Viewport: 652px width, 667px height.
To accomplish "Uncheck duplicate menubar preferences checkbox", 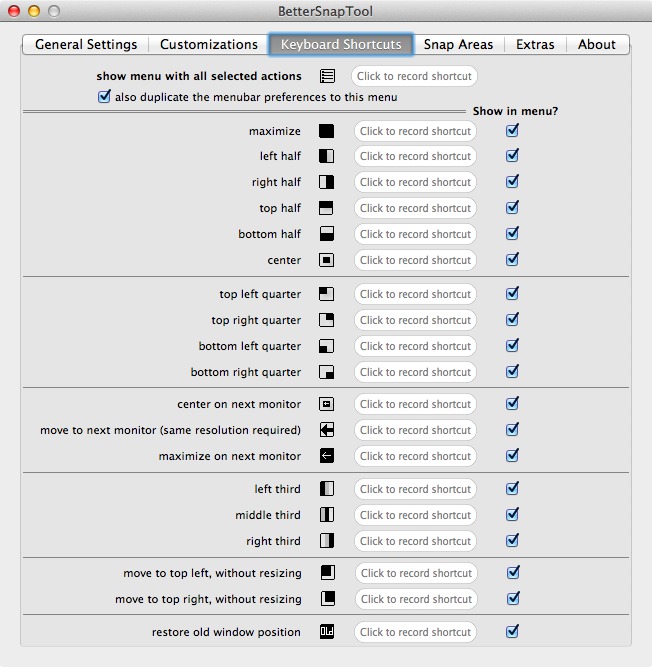I will (104, 97).
